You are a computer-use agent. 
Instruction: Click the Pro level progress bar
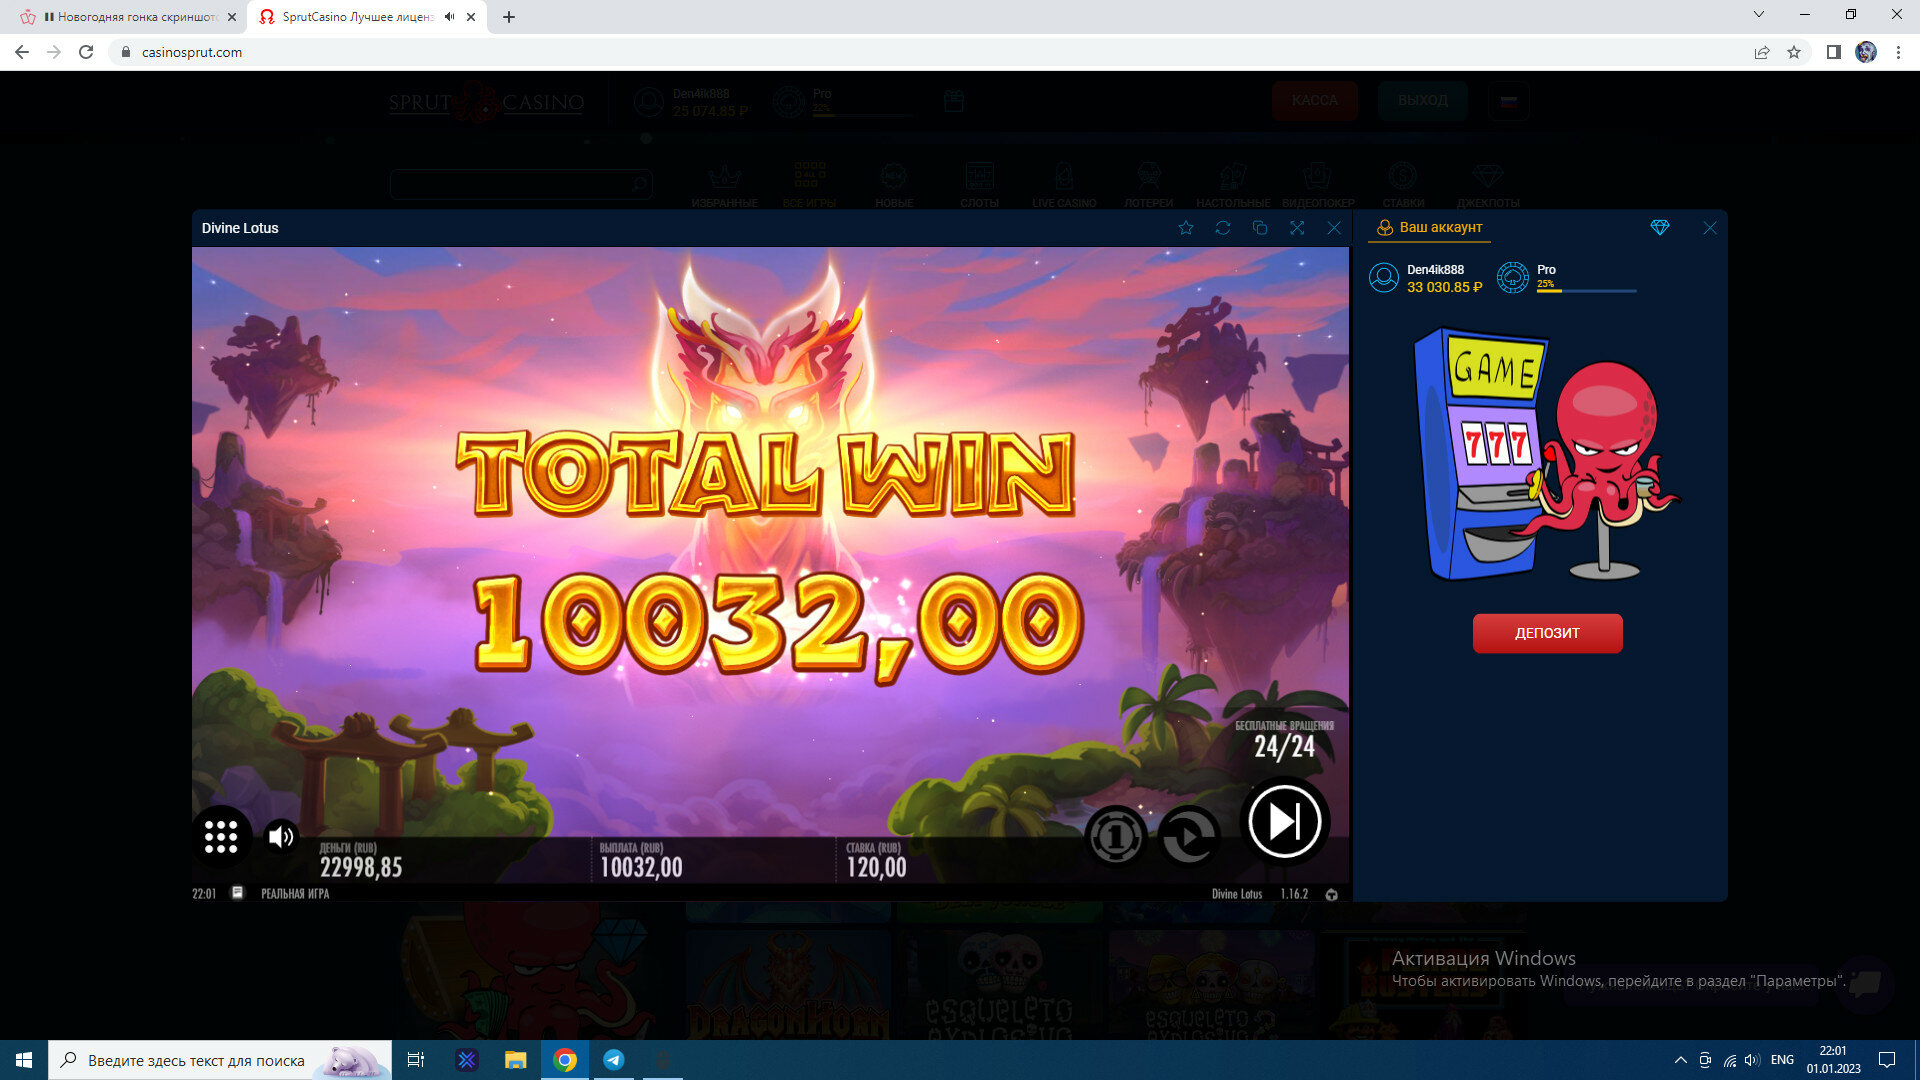[x=1586, y=291]
